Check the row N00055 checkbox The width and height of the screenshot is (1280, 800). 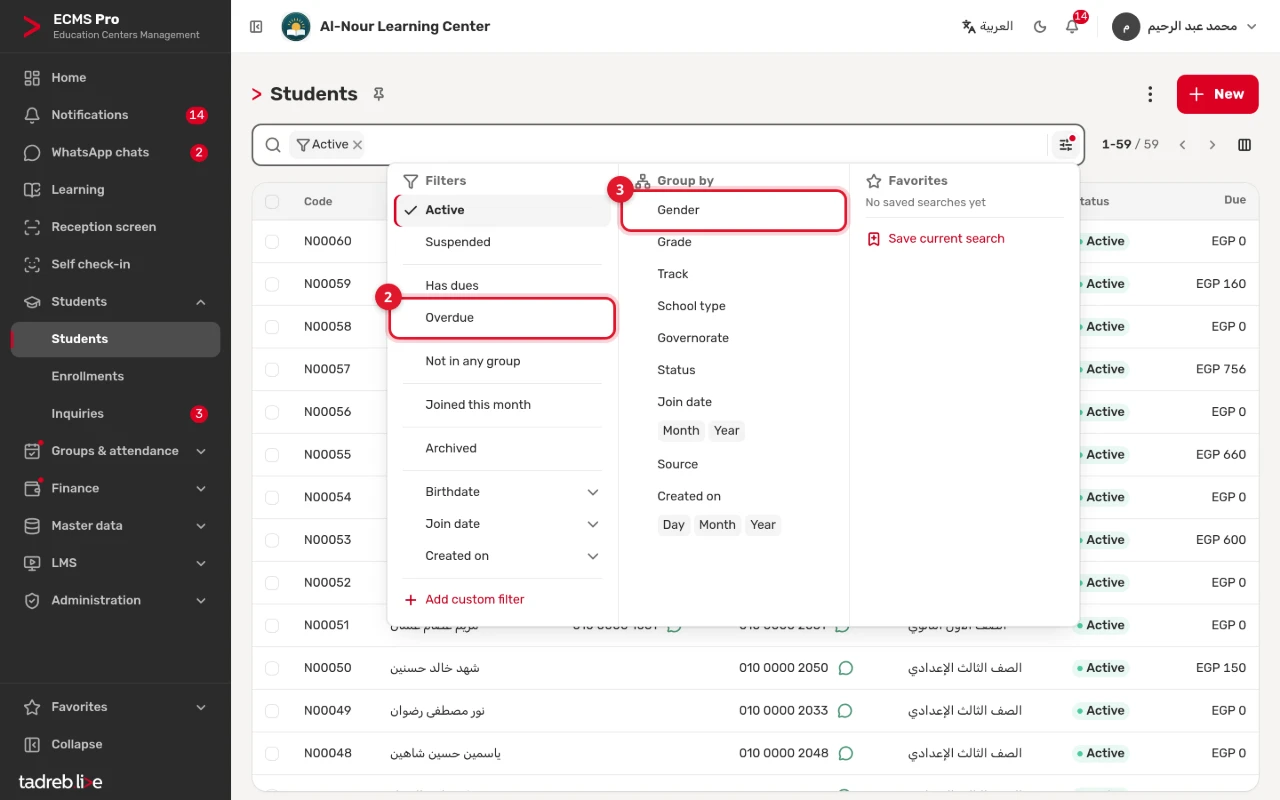tap(272, 454)
